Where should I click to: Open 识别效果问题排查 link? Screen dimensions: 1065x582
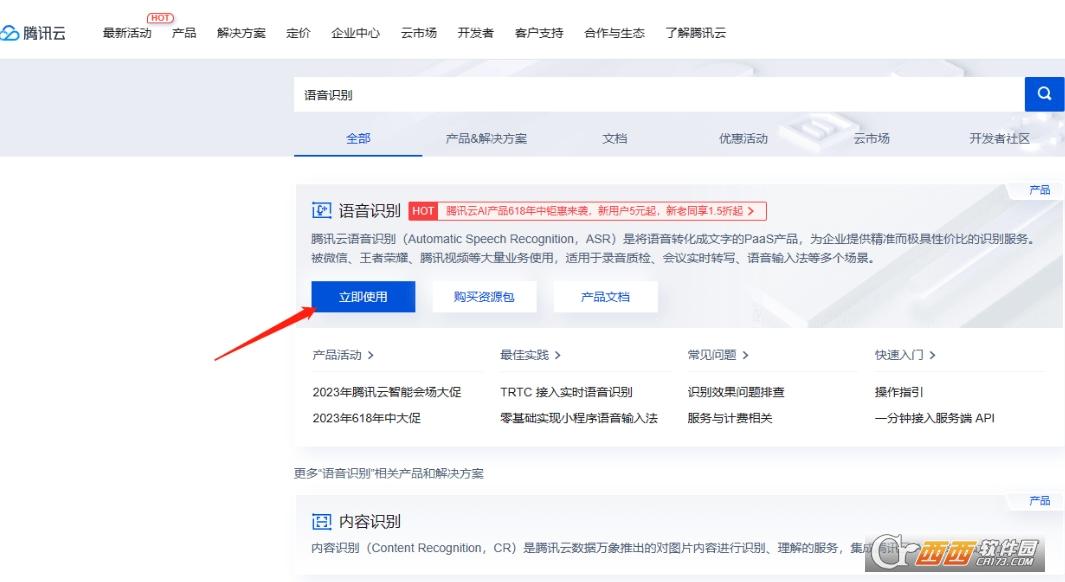736,393
